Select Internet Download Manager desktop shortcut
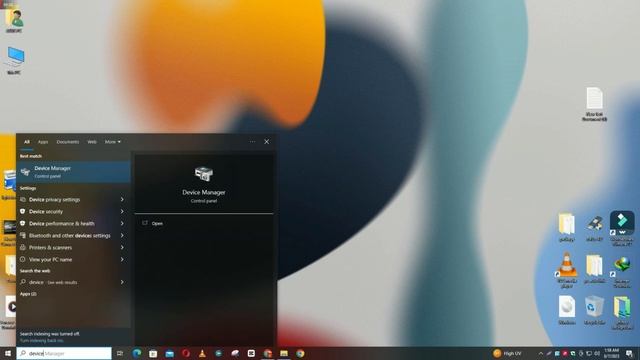This screenshot has height=360, width=640. pyautogui.click(x=622, y=271)
